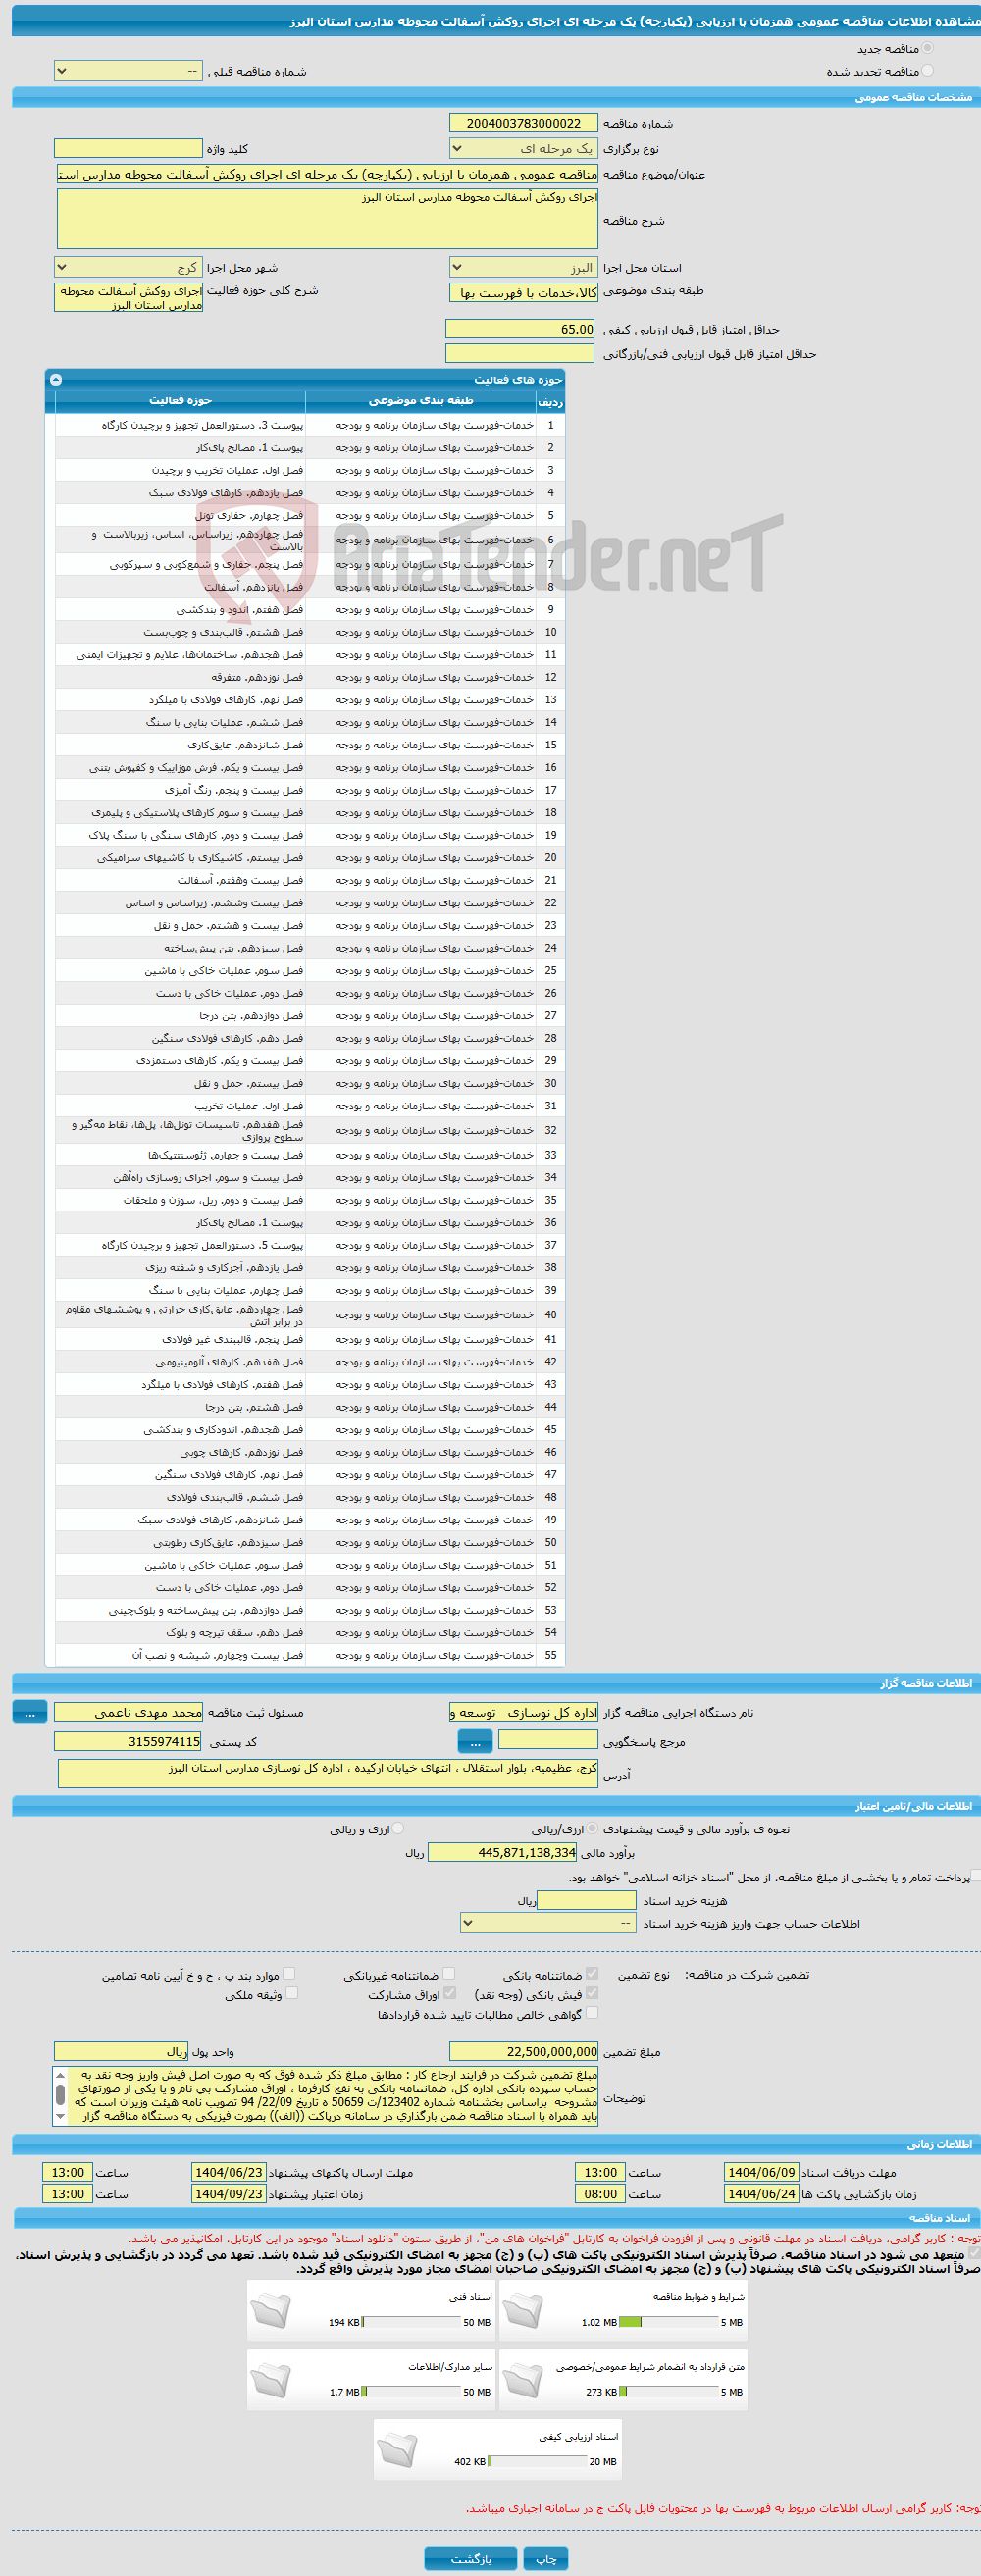The width and height of the screenshot is (981, 2576).
Task: Click the توضیحات box scrollbar up arrow
Action: 60,2074
